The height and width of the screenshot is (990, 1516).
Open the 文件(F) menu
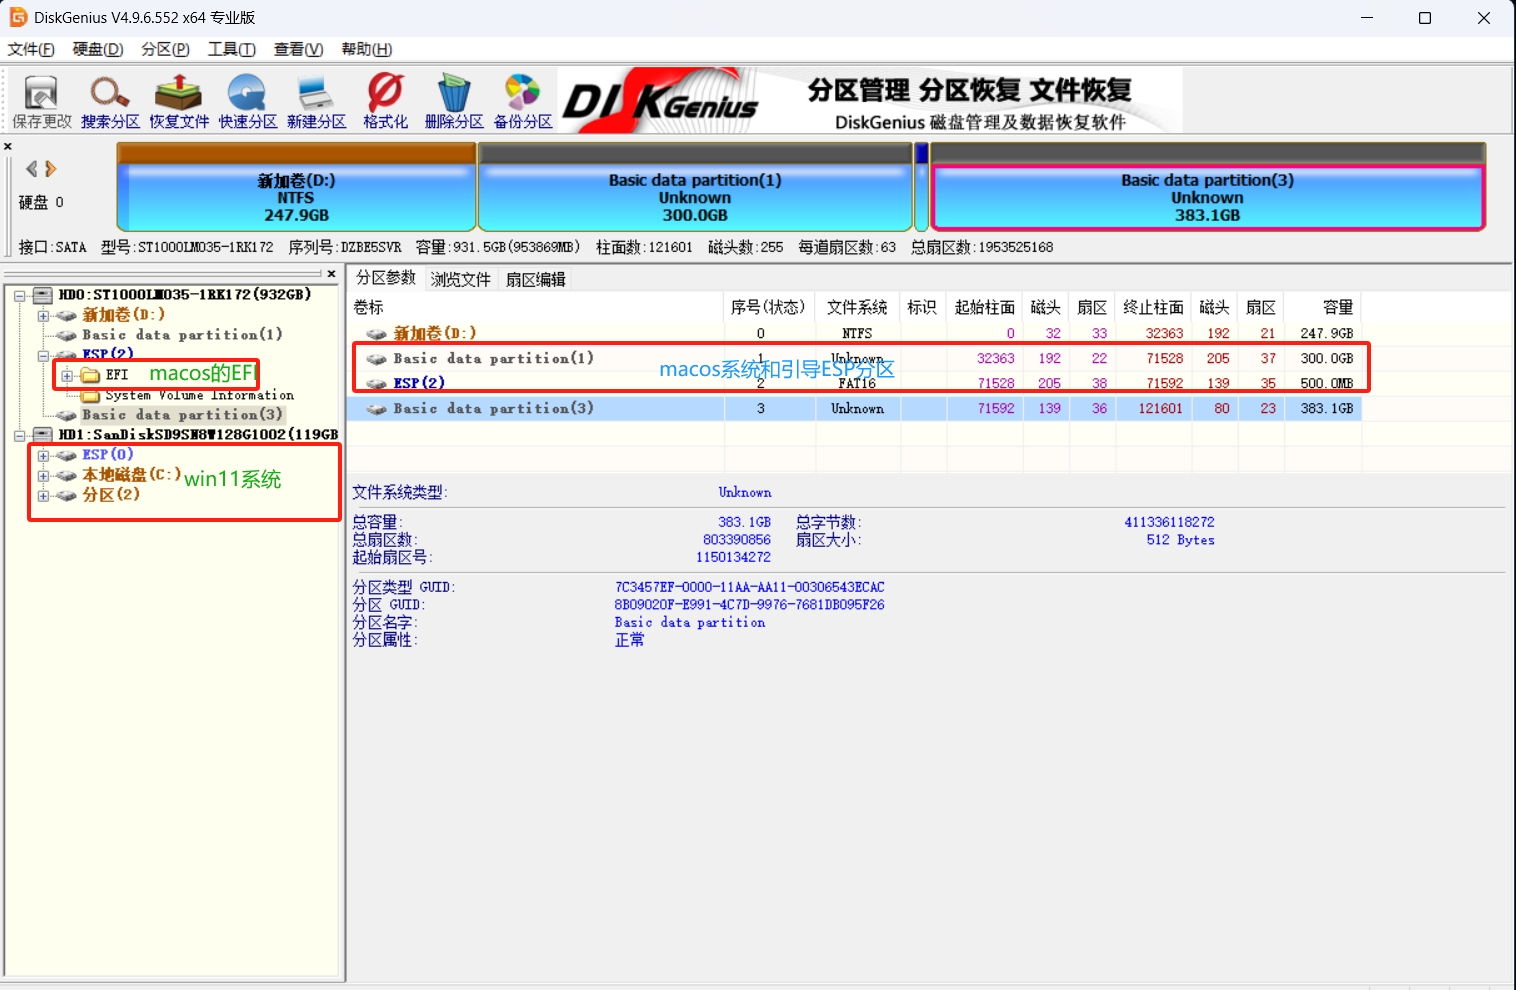click(31, 49)
